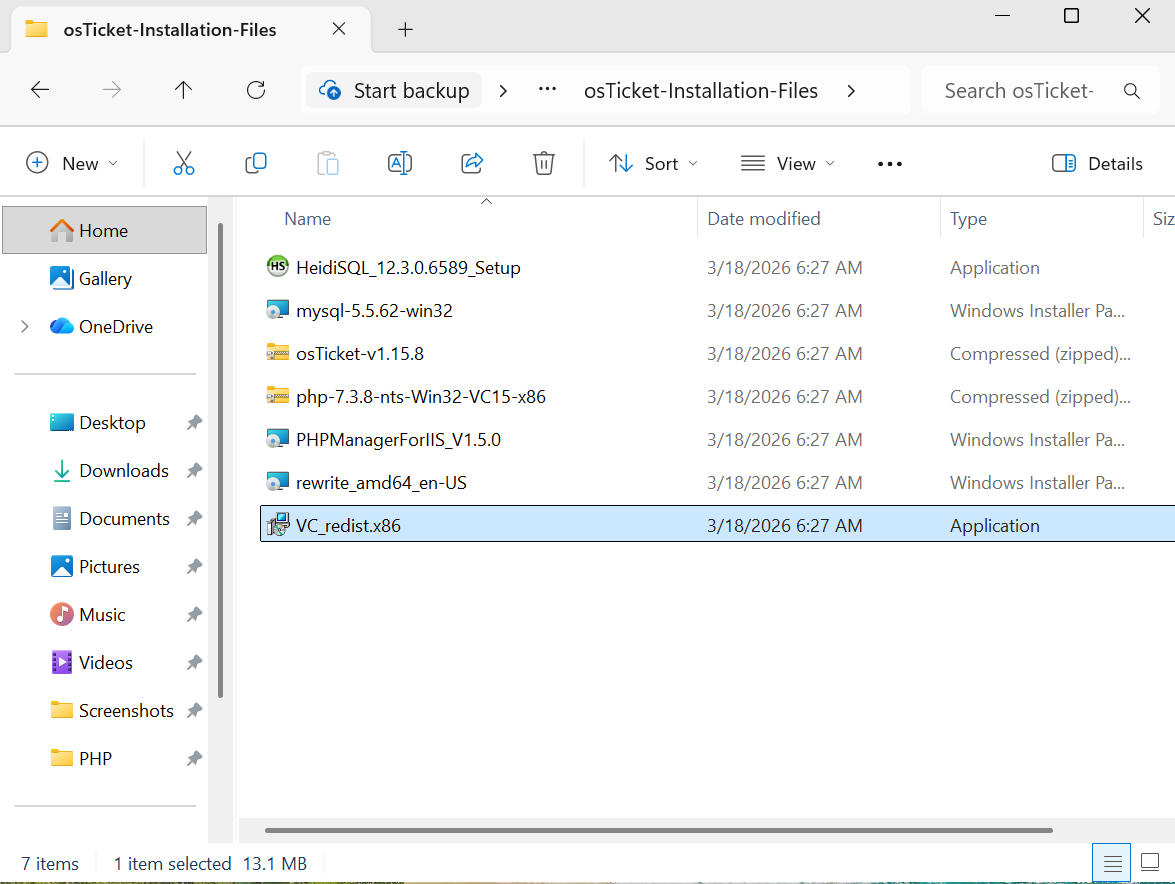Click the search magnifier icon
This screenshot has height=884, width=1175.
point(1132,91)
